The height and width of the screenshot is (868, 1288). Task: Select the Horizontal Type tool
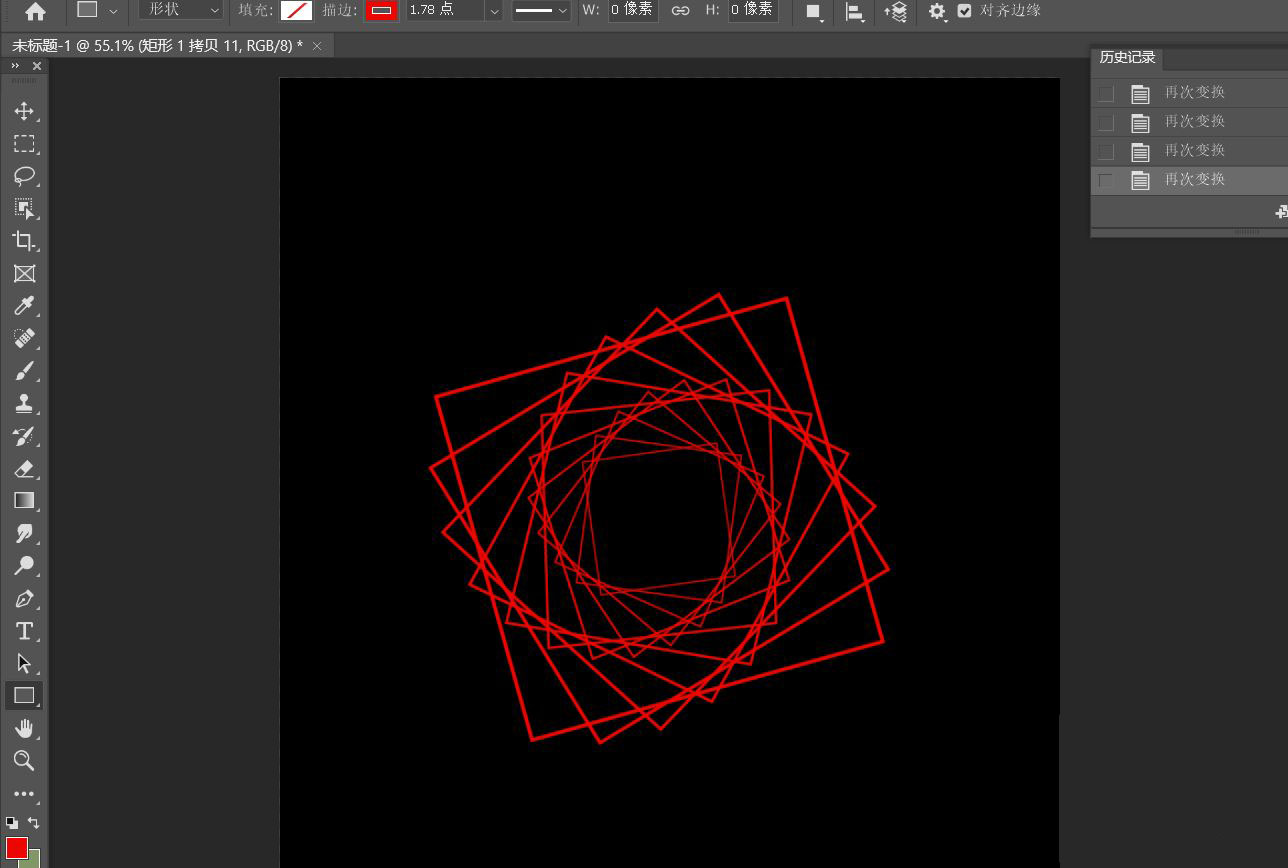click(24, 631)
